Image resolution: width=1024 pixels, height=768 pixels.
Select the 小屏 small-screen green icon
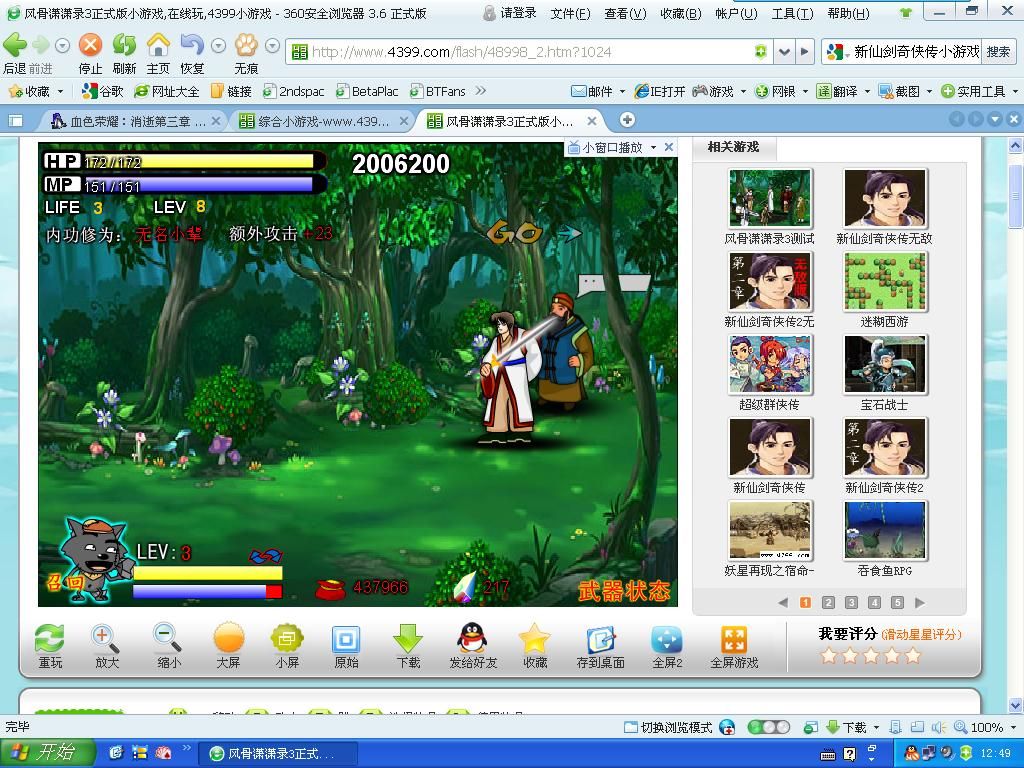point(287,638)
